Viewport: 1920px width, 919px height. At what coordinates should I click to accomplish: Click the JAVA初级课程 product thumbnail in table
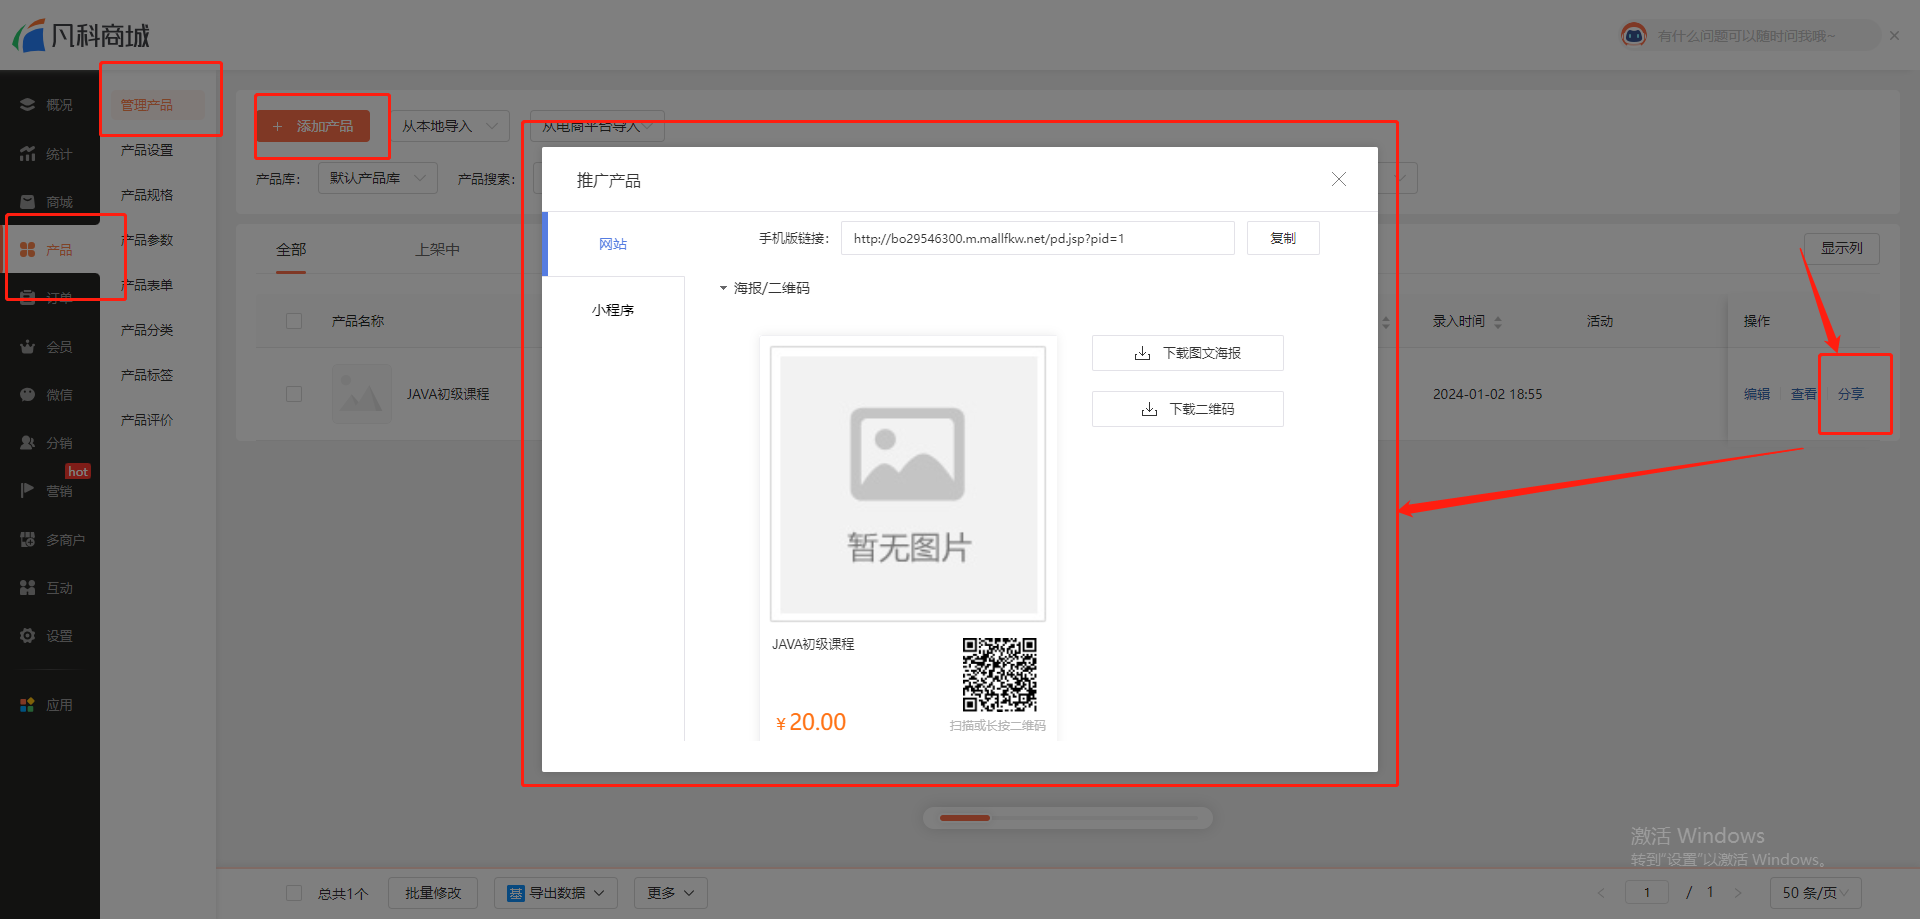coord(361,394)
